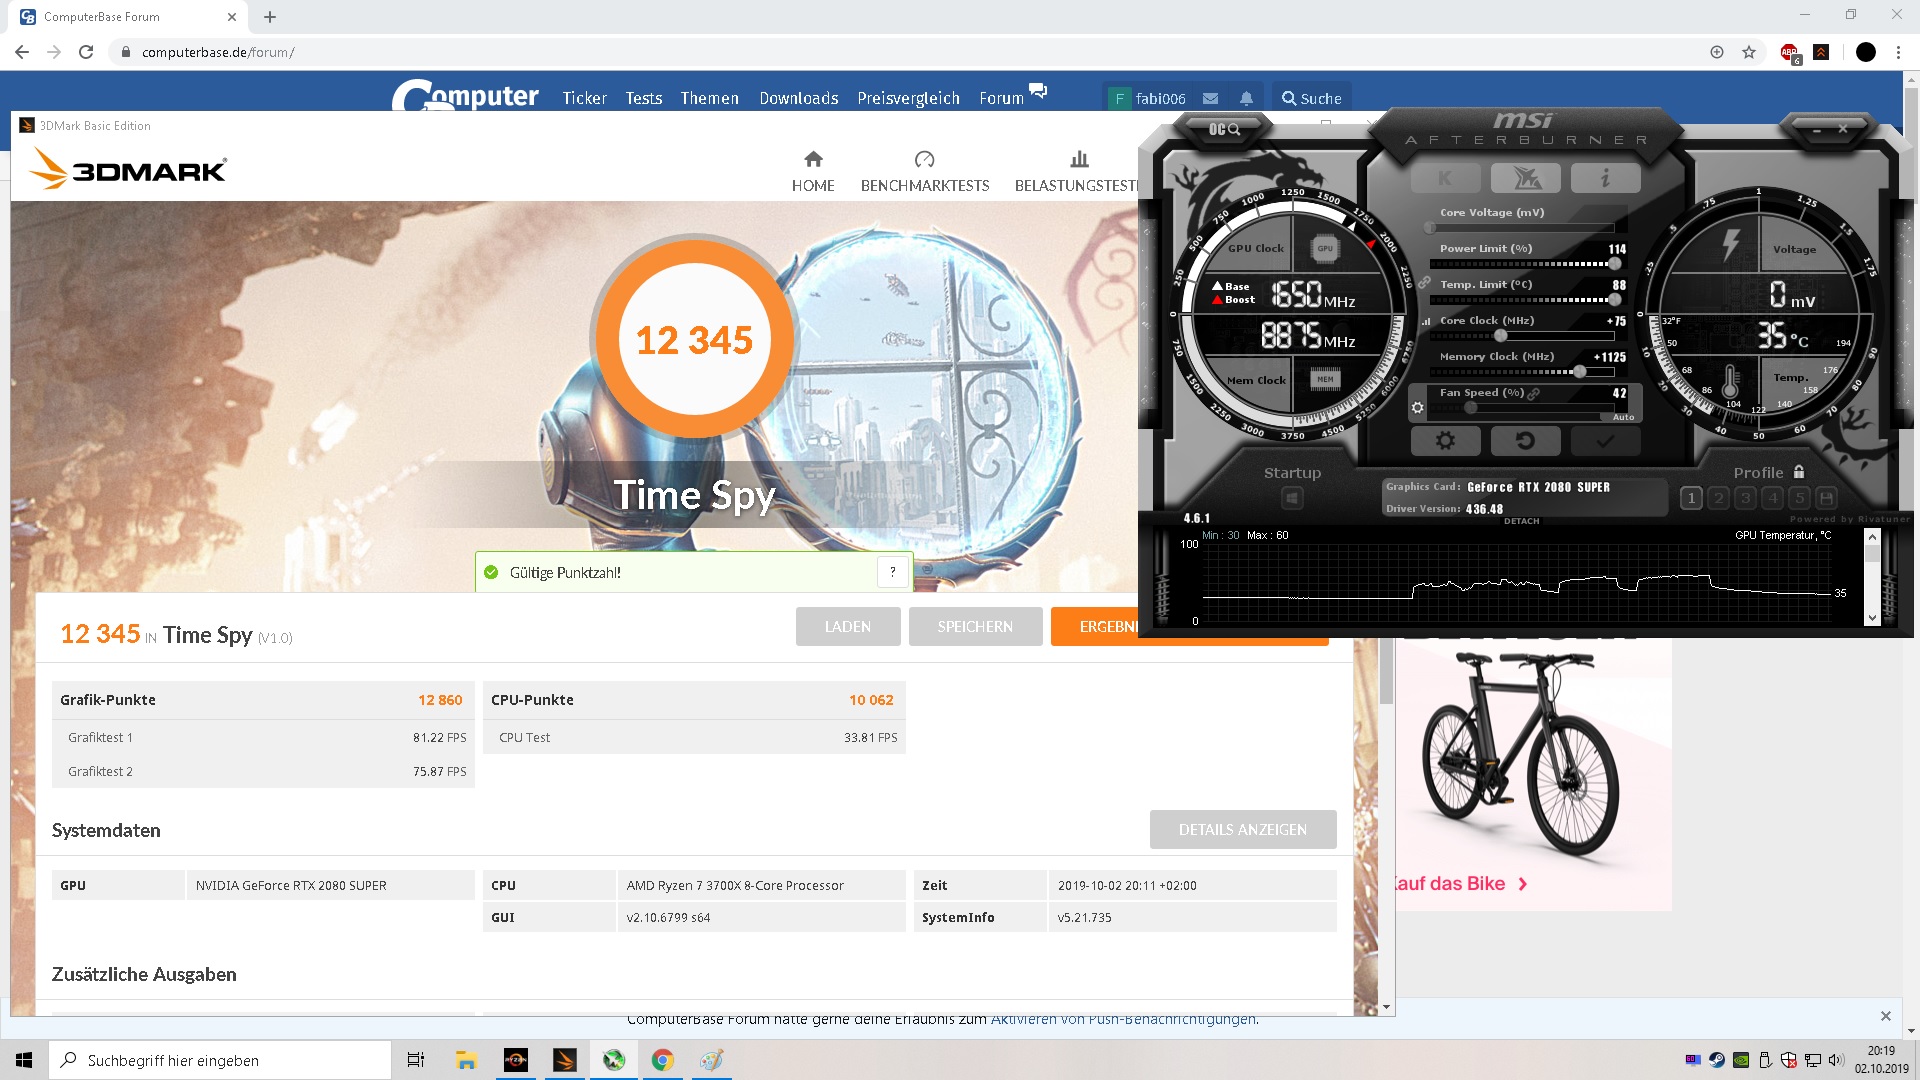Save profile with floppy disk icon
The width and height of the screenshot is (1920, 1080).
(x=1826, y=497)
